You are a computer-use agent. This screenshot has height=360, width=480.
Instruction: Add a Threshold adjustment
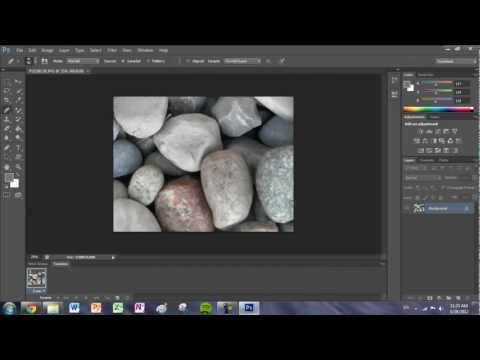click(x=438, y=150)
